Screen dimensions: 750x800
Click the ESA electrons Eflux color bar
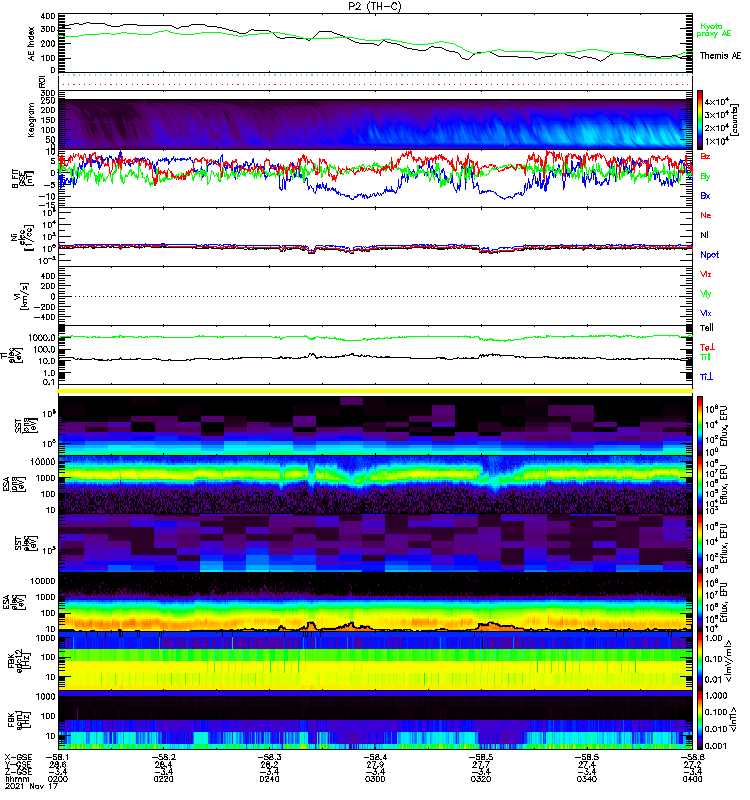[x=701, y=602]
